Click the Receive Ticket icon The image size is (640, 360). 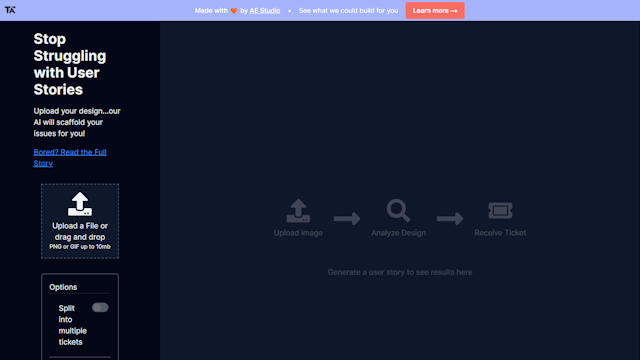click(500, 211)
